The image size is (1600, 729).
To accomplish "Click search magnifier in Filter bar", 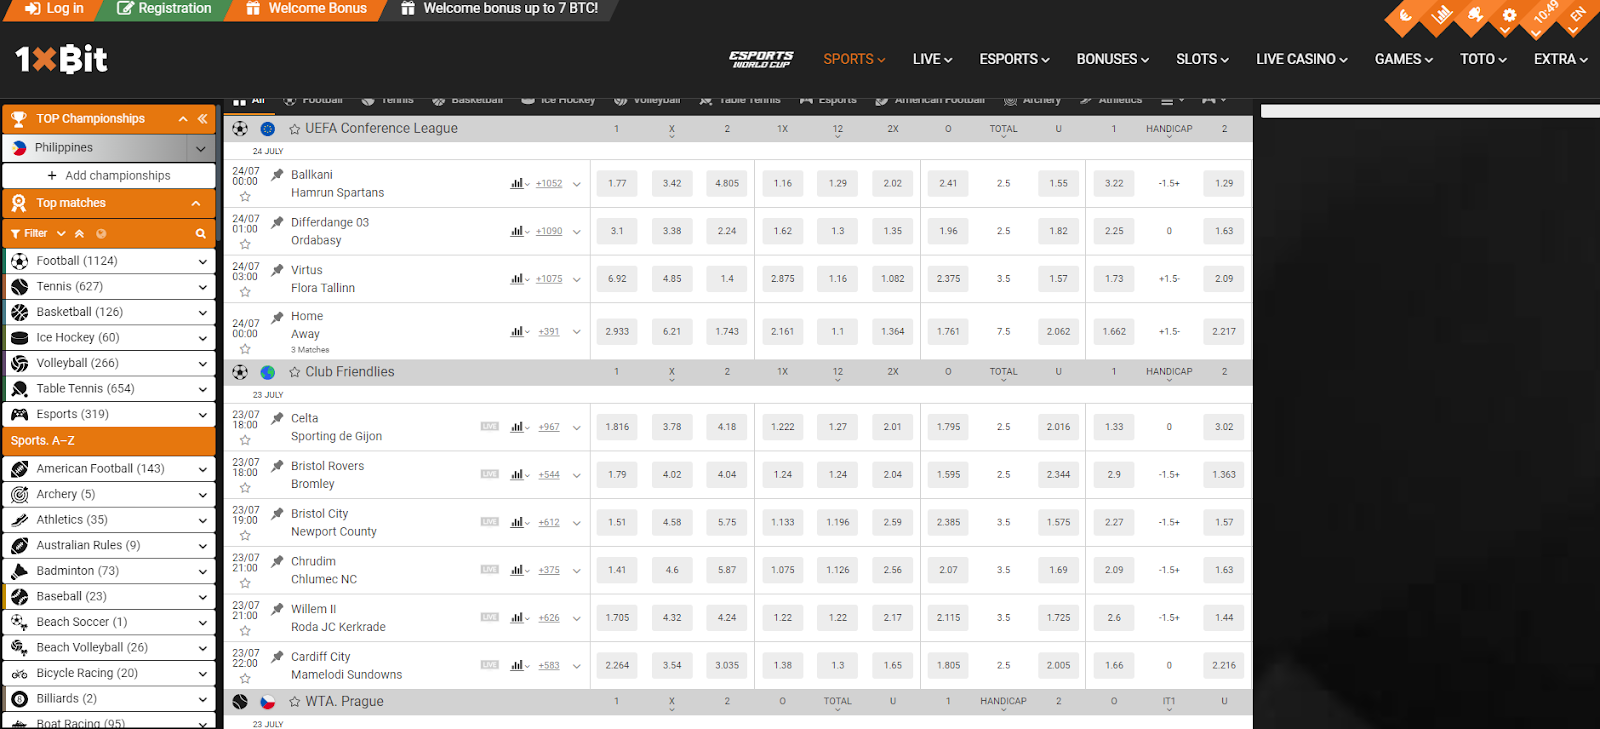I will tap(201, 234).
